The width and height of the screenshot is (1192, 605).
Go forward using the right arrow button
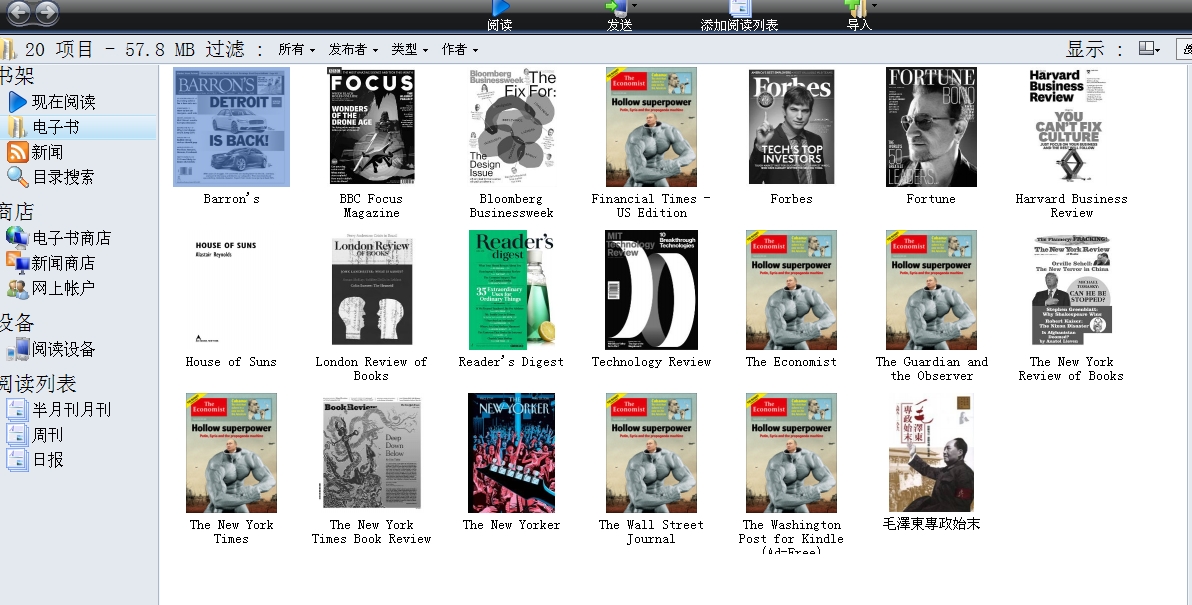point(46,13)
